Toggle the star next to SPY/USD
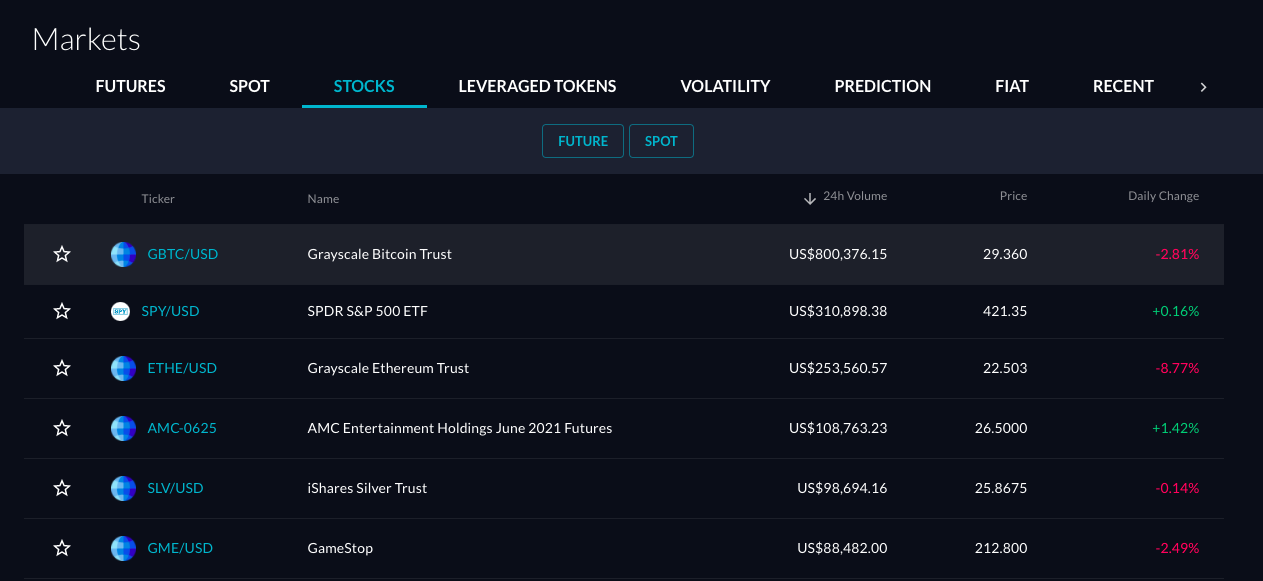This screenshot has height=581, width=1263. (62, 311)
